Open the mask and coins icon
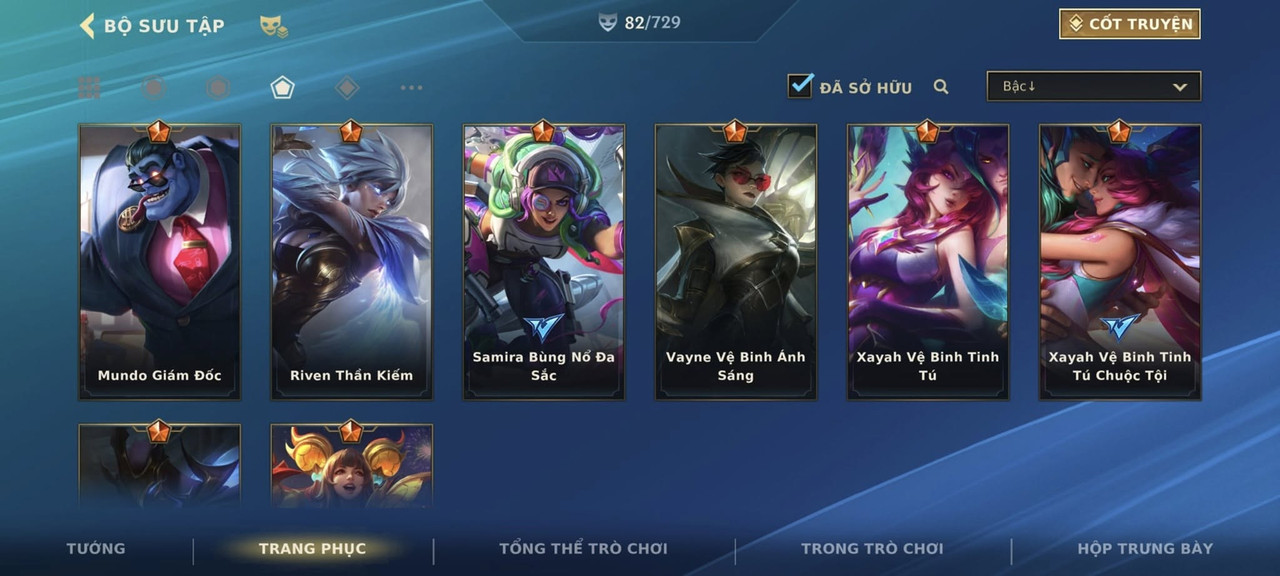The height and width of the screenshot is (576, 1280). [273, 26]
